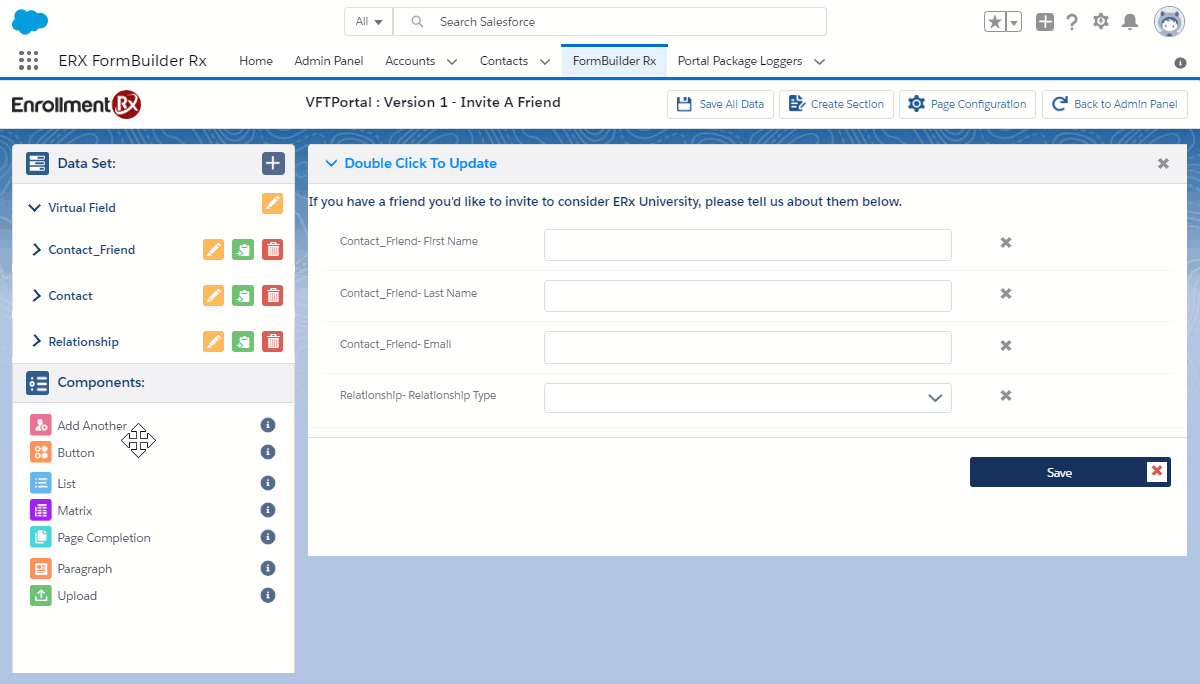The width and height of the screenshot is (1200, 684).
Task: Delete the Relationship data set
Action: click(x=272, y=342)
